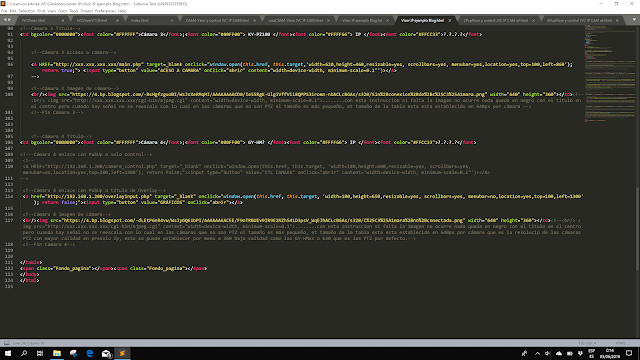640x360 pixels.
Task: Open Task View from the taskbar
Action: click(x=40, y=353)
